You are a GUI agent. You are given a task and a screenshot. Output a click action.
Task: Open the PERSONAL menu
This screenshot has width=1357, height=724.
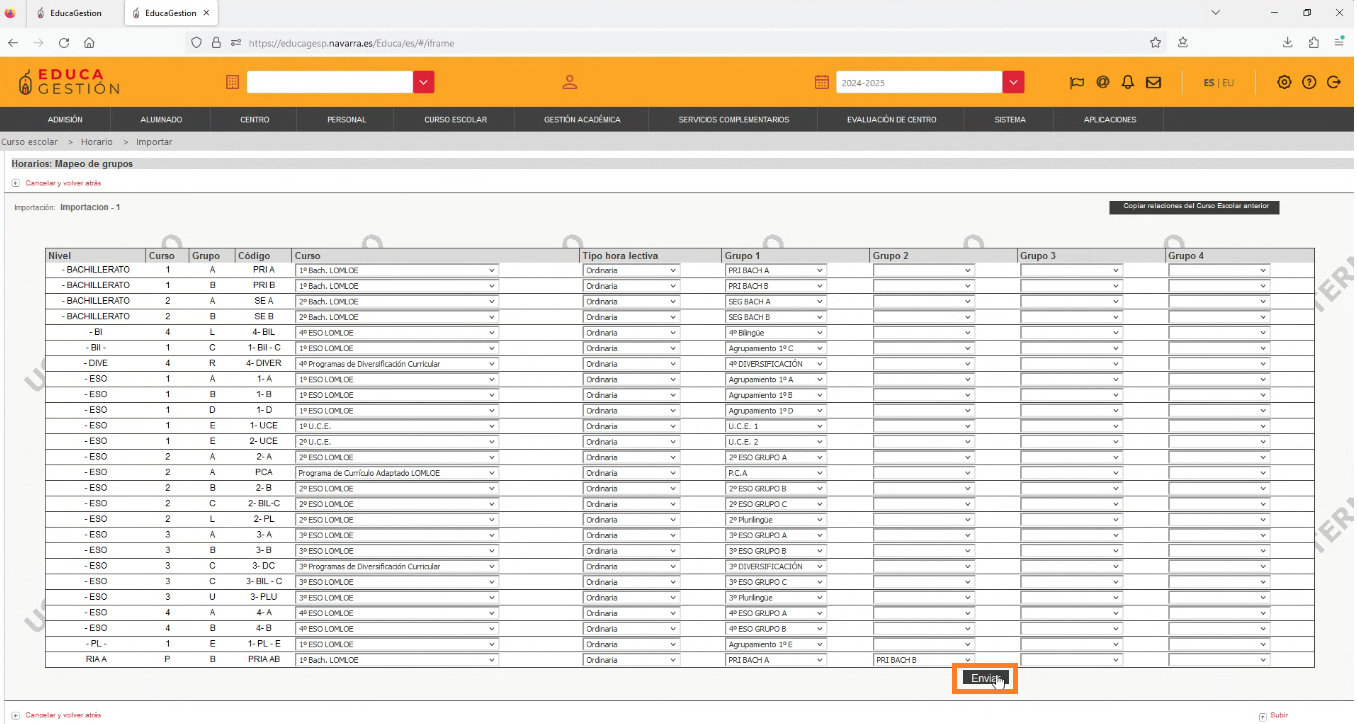tap(346, 120)
